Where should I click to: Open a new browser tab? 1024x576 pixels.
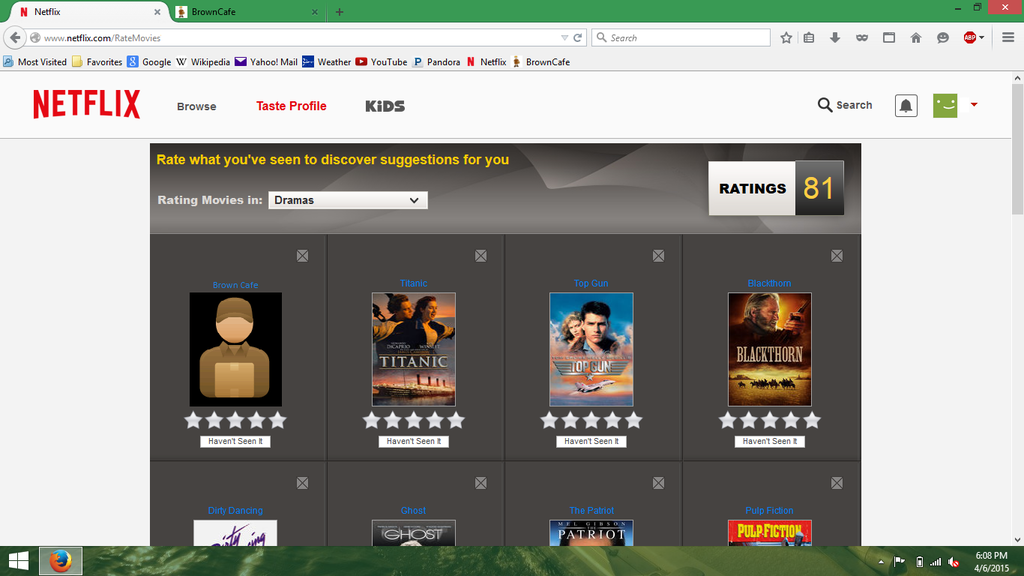click(x=340, y=12)
